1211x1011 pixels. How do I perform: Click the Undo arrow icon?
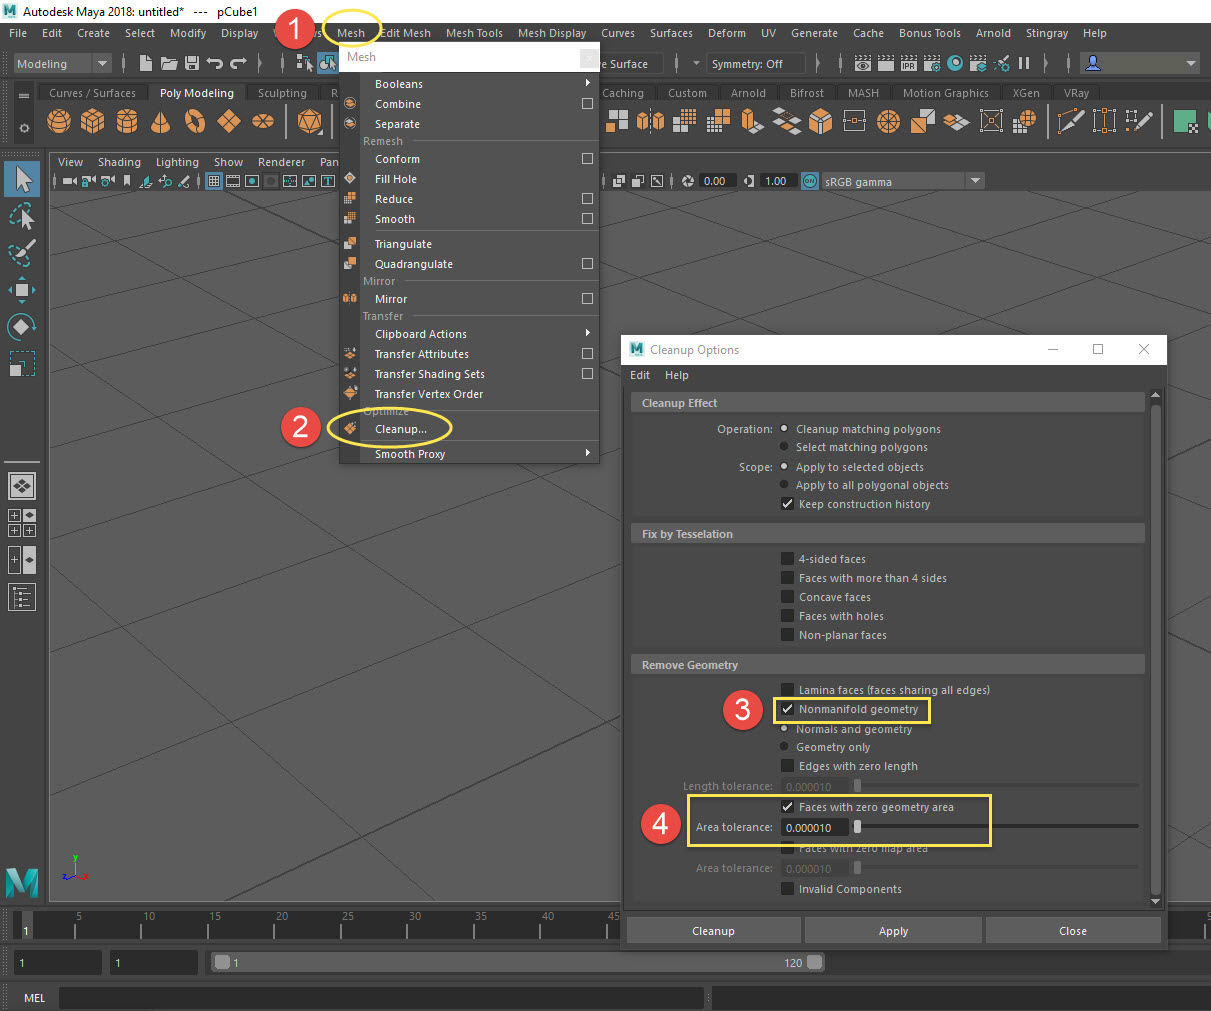[x=214, y=64]
